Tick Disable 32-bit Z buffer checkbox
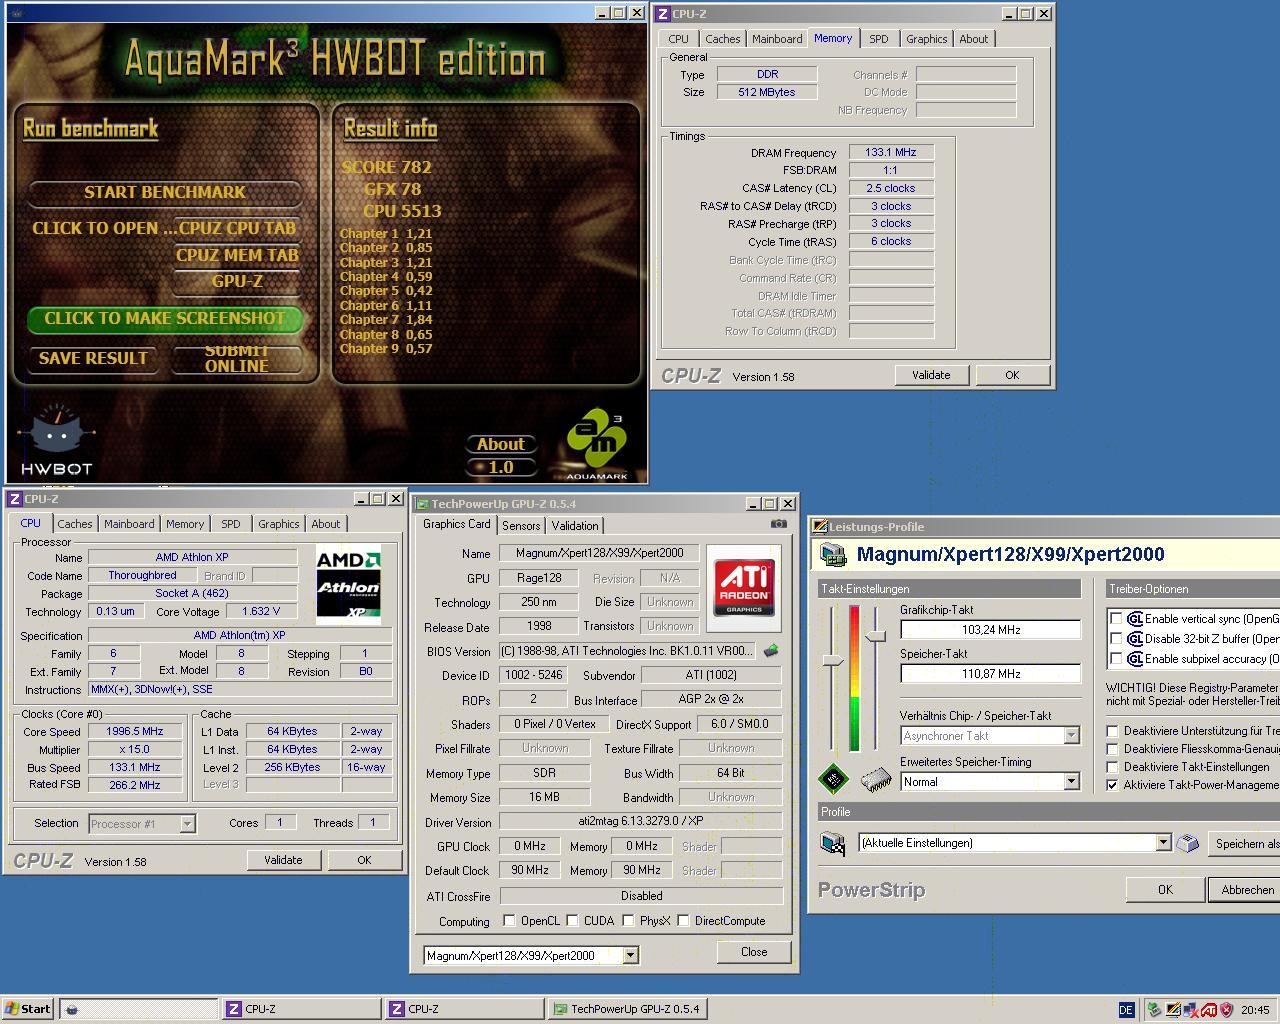The image size is (1280, 1024). [1116, 639]
